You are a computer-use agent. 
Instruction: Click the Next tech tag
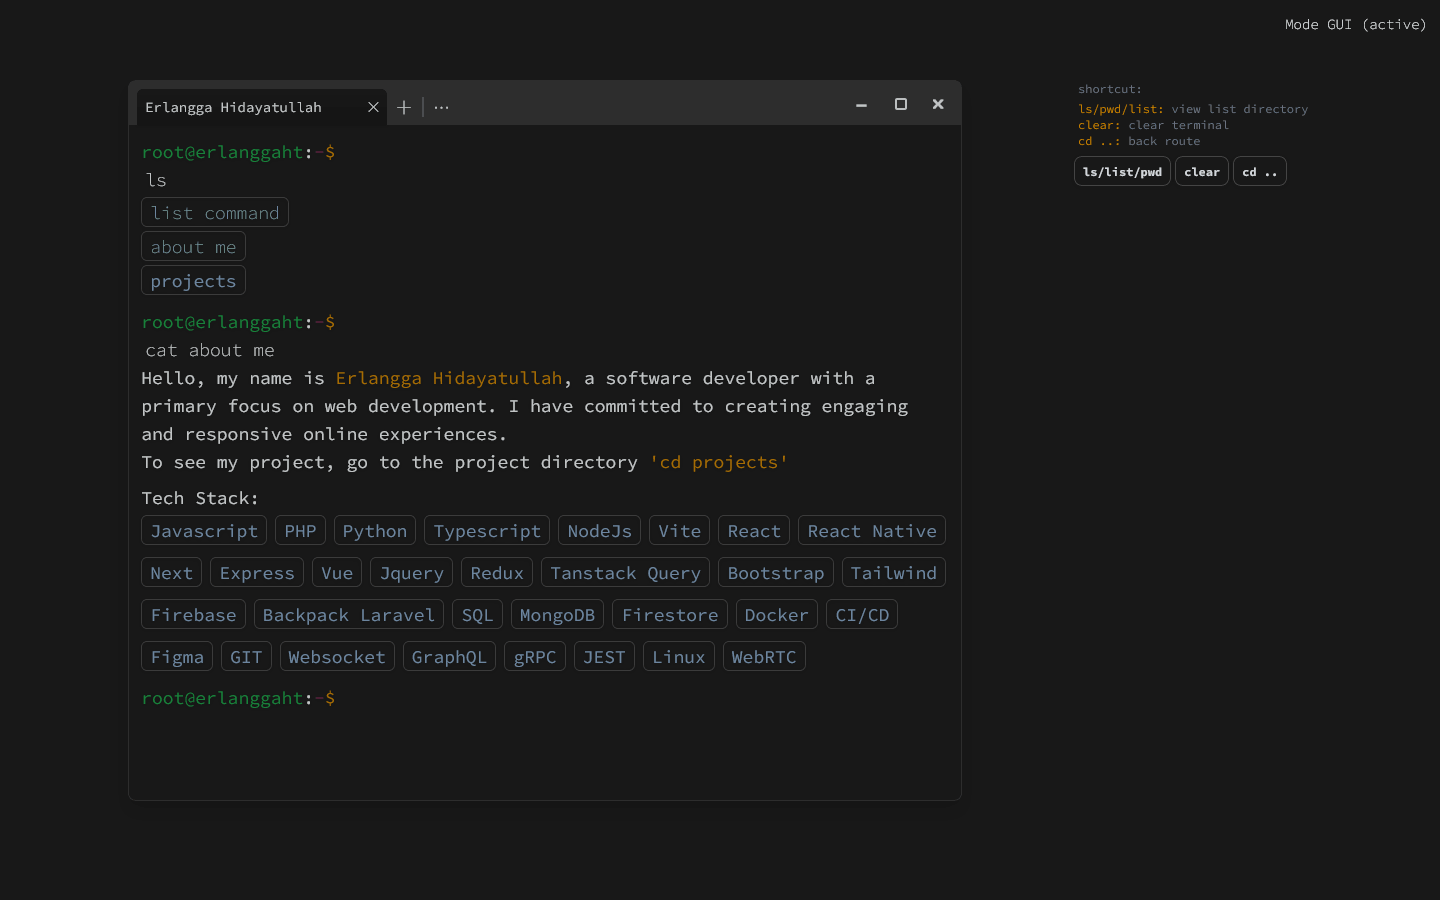click(171, 573)
